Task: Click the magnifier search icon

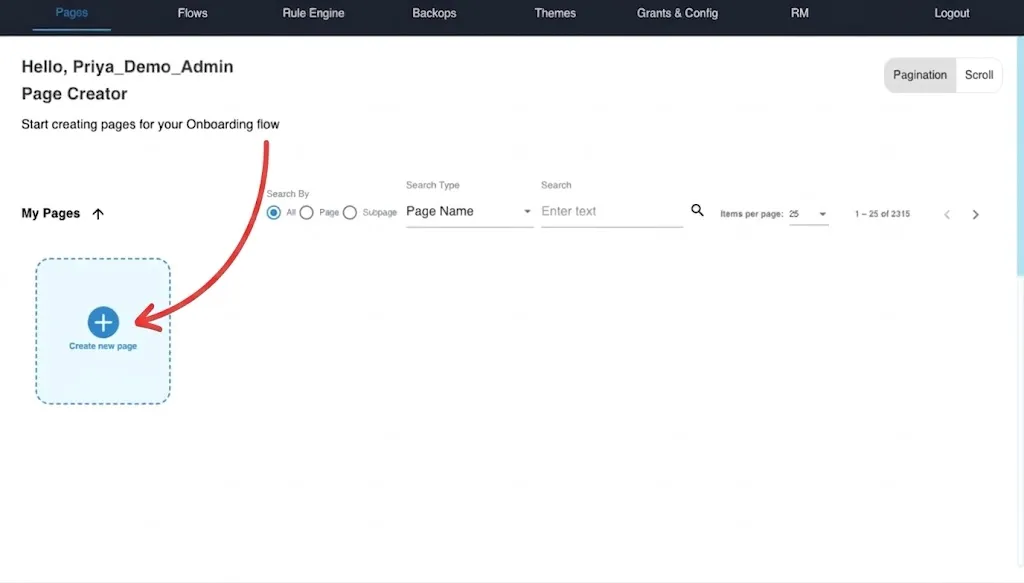Action: click(x=697, y=210)
